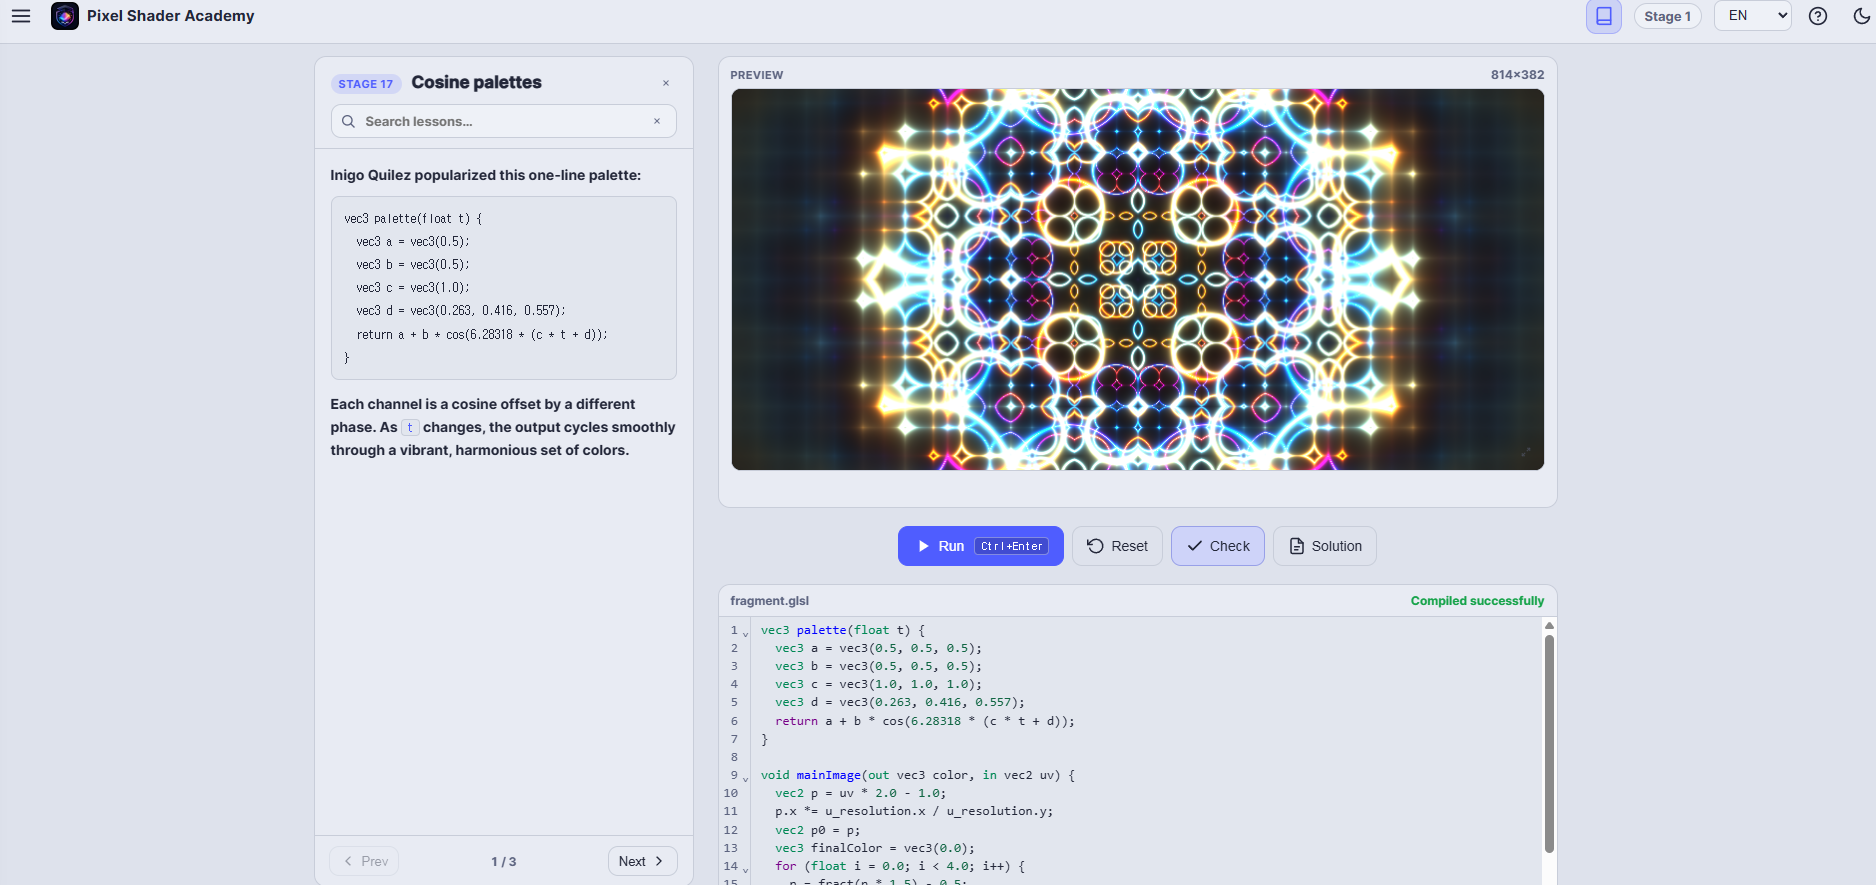Clear the lesson search field
Image resolution: width=1876 pixels, height=885 pixels.
point(657,121)
